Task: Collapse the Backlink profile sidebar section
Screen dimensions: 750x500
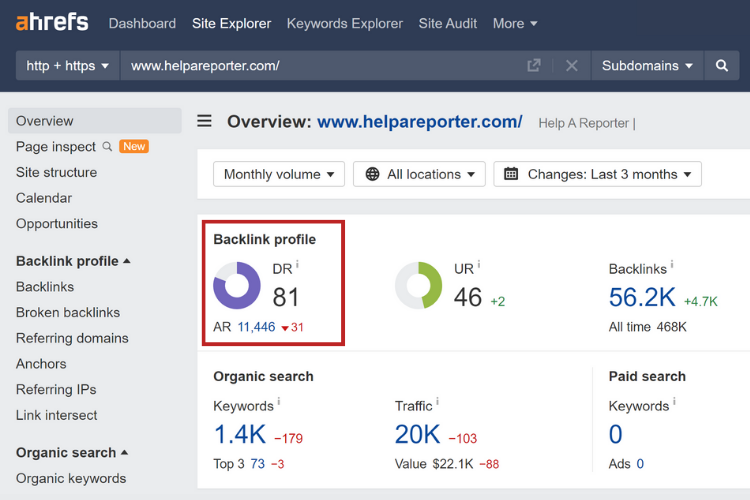Action: [73, 261]
